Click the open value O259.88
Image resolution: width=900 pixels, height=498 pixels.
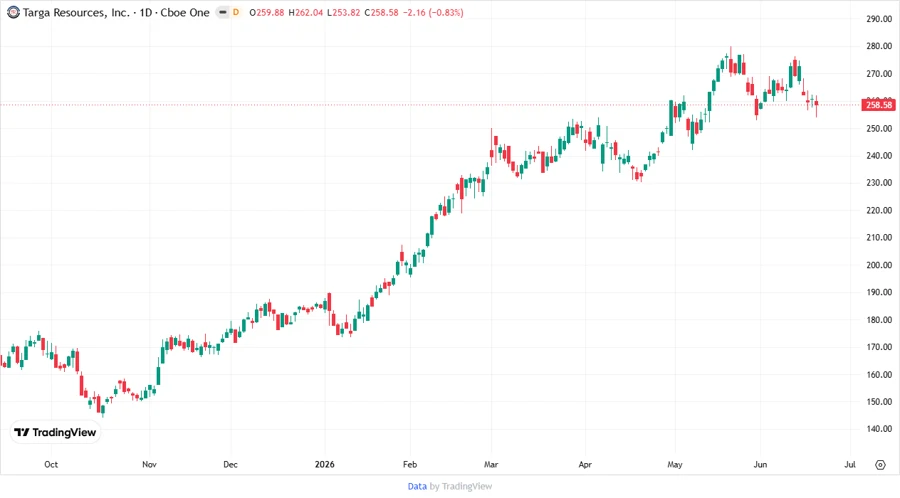[266, 12]
